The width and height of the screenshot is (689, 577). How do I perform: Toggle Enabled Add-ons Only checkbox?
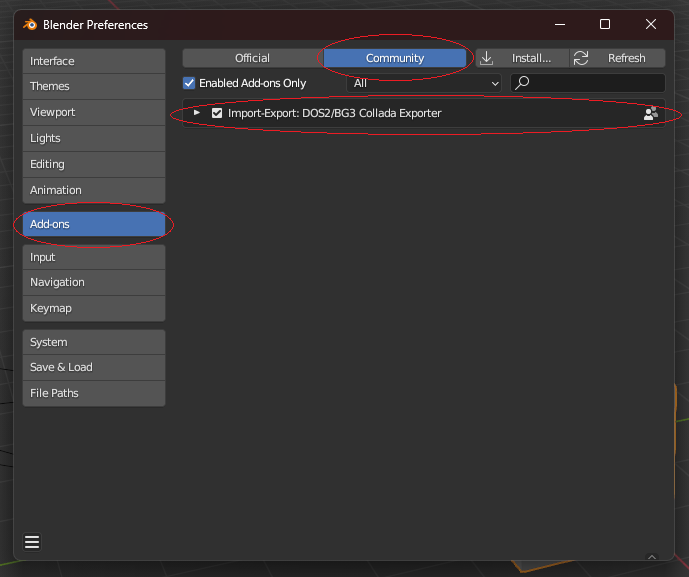[190, 83]
